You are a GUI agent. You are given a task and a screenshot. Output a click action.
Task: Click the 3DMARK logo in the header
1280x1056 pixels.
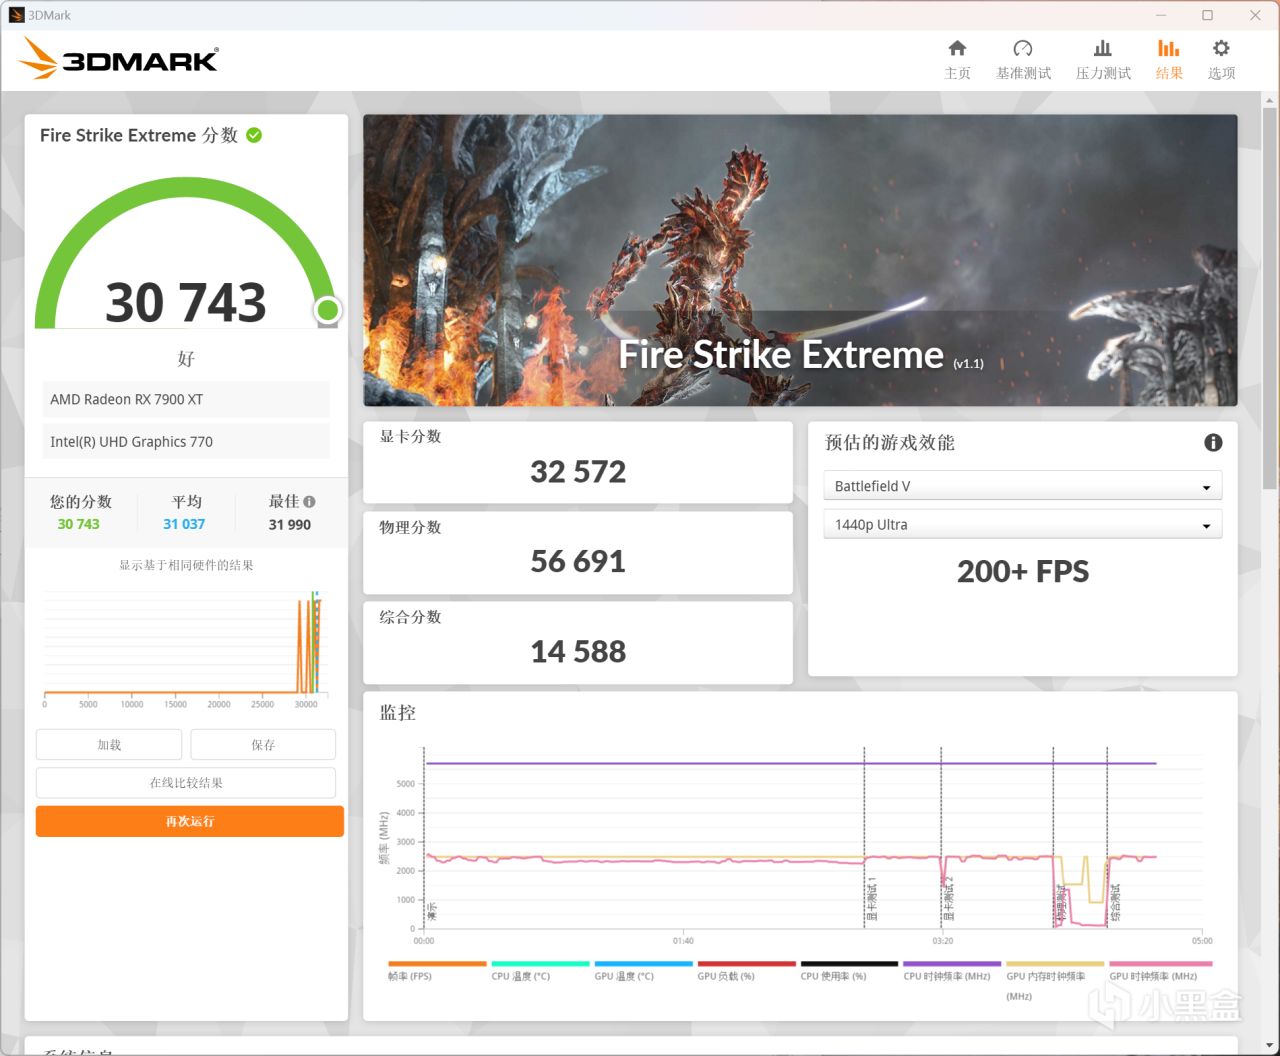[119, 60]
